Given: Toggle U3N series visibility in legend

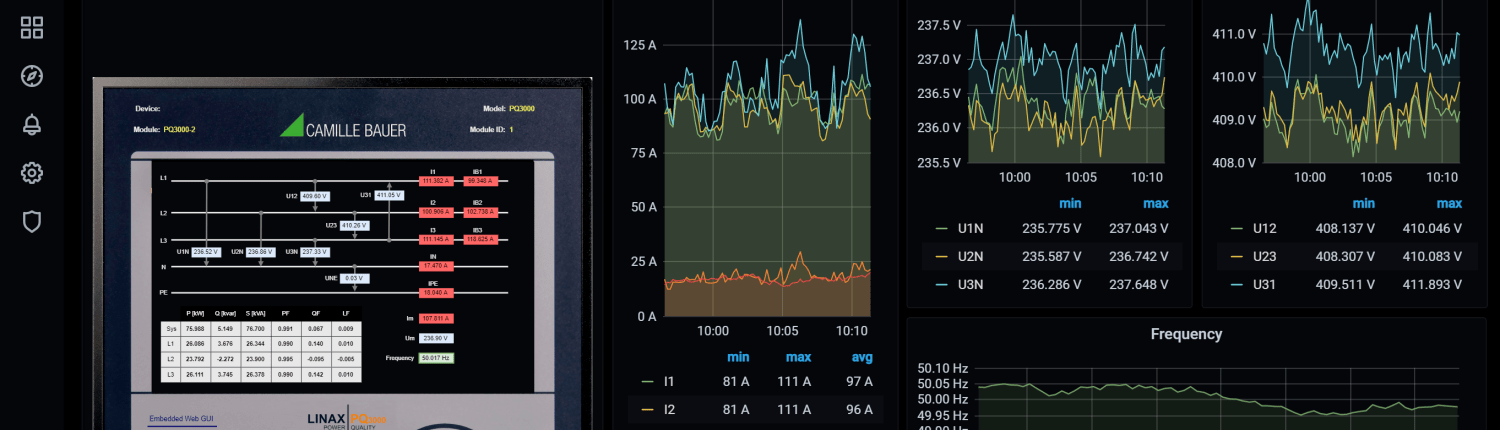Looking at the screenshot, I should coord(970,284).
